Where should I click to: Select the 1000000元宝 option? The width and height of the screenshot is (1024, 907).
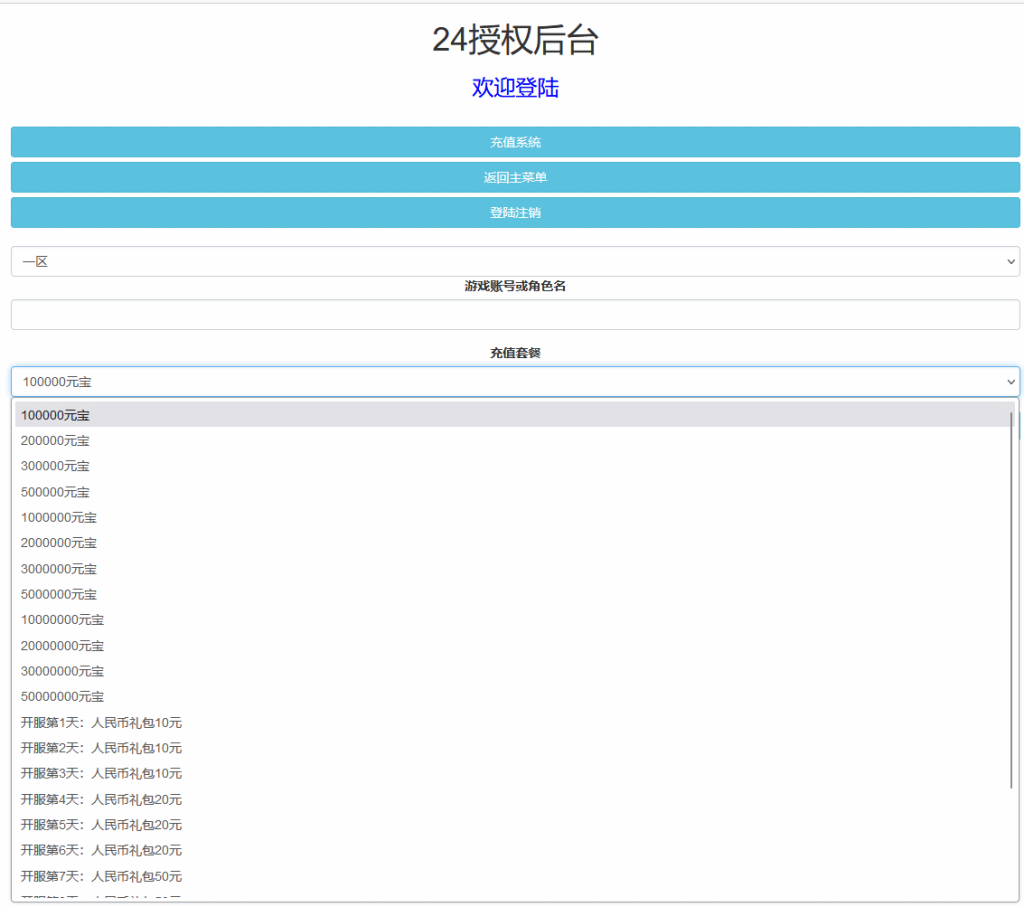(x=59, y=518)
